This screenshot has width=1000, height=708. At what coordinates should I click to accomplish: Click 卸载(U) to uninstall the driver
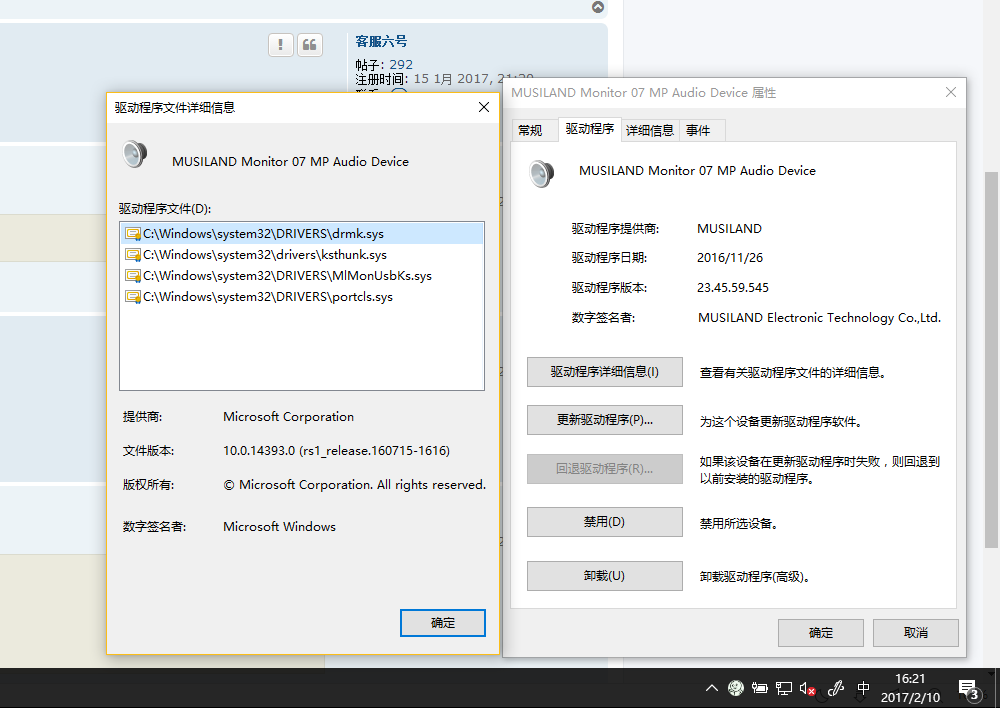(604, 575)
